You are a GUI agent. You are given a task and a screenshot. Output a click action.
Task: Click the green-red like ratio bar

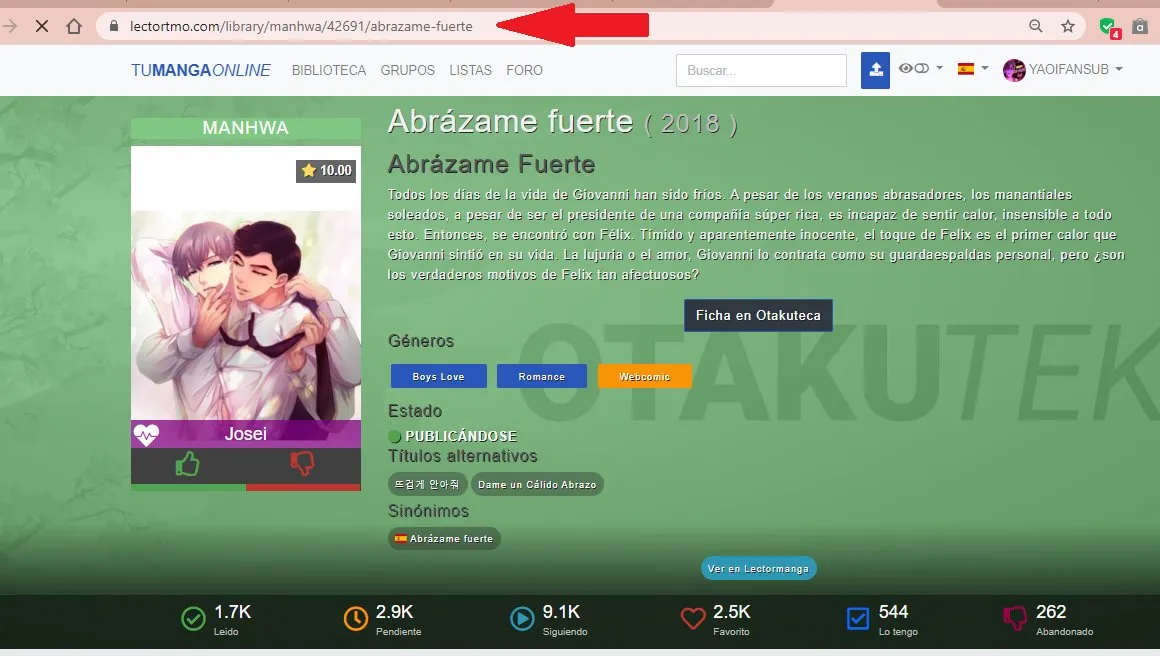(246, 487)
